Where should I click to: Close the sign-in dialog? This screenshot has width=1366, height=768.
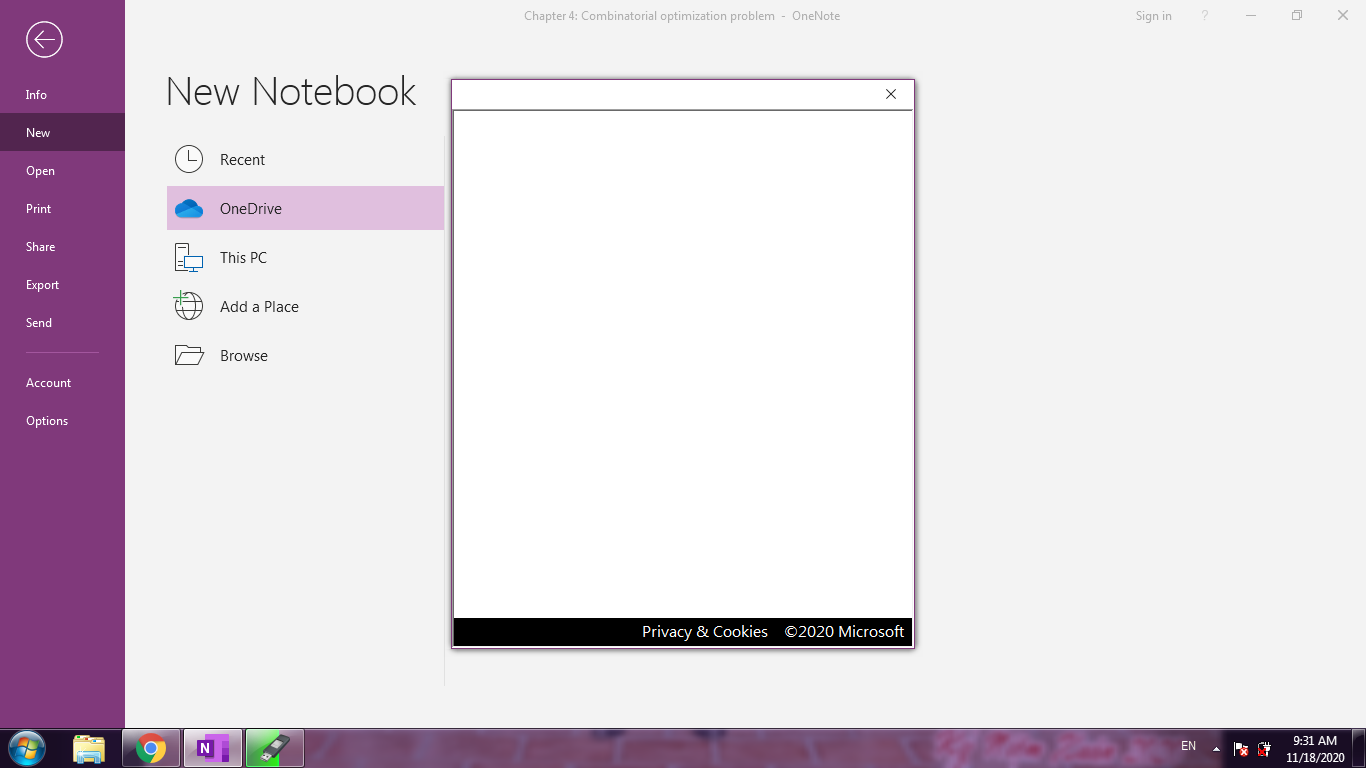891,94
